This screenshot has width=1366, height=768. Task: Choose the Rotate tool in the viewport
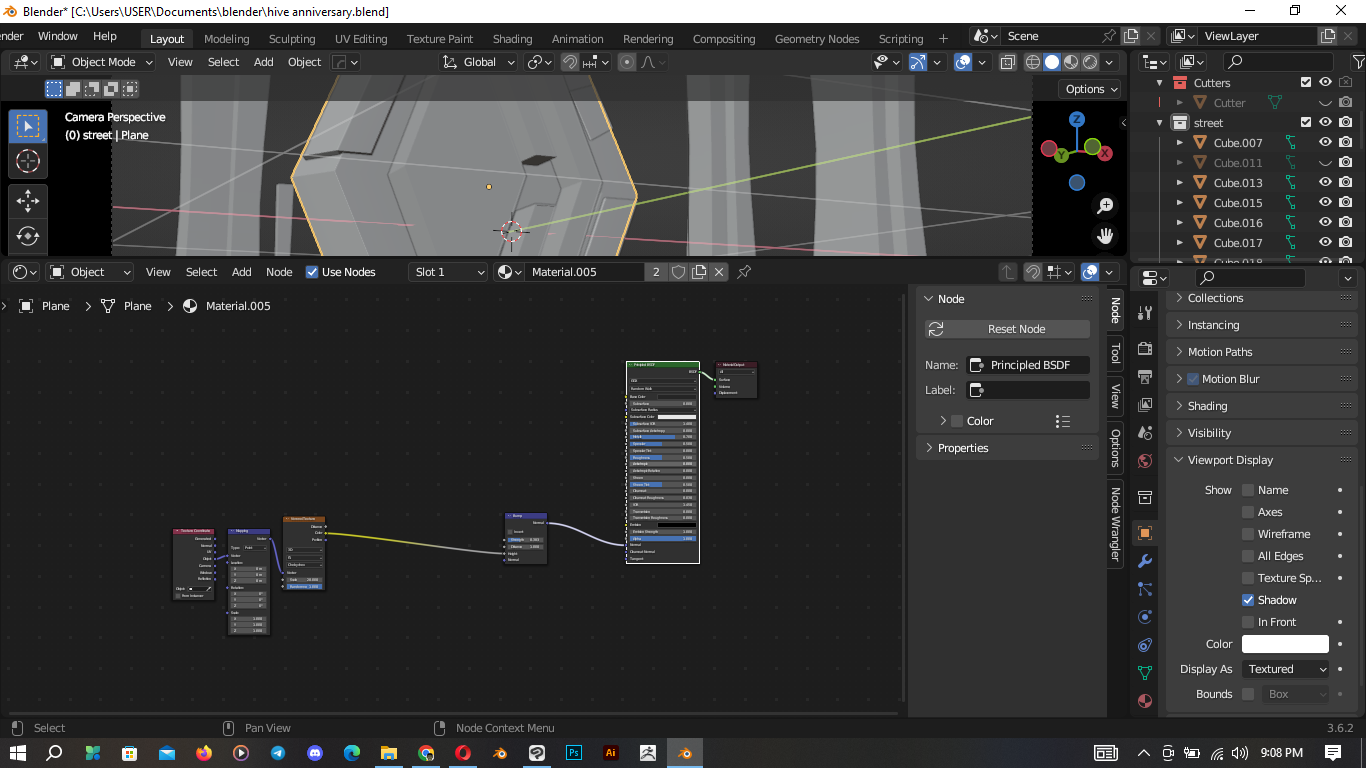point(28,236)
